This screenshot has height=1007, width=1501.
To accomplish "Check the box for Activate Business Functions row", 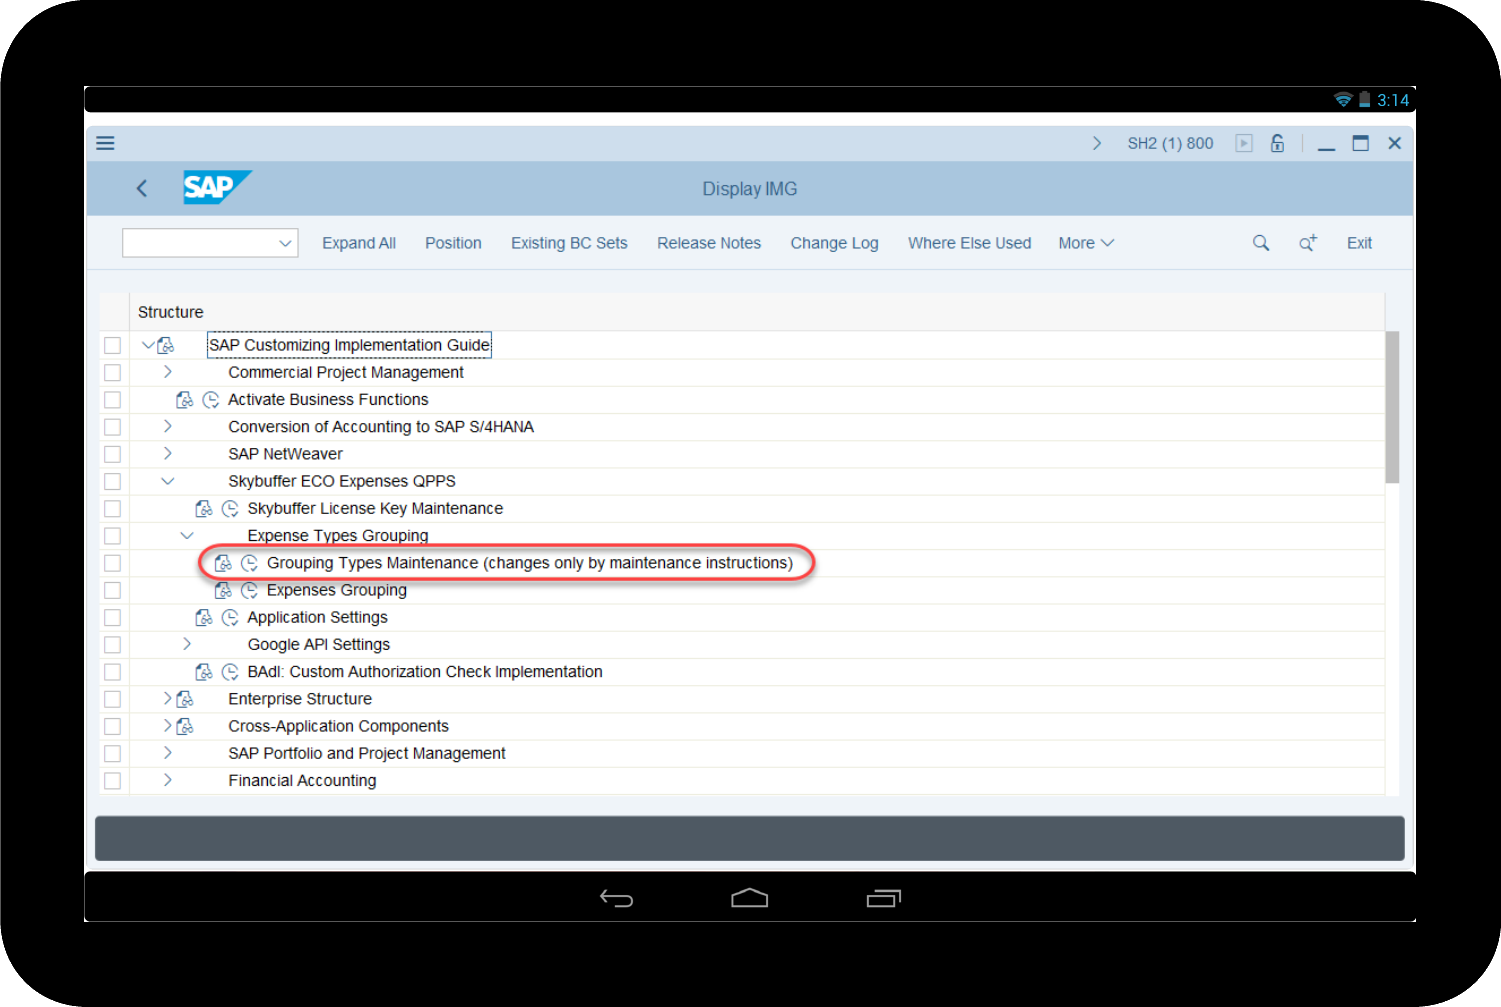I will point(113,399).
